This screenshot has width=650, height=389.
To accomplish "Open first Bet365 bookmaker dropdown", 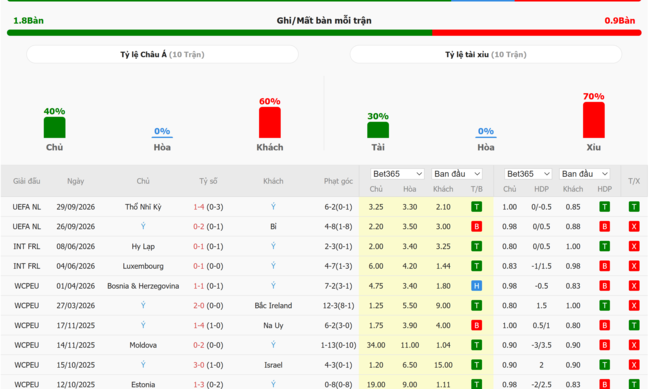I will [x=397, y=174].
